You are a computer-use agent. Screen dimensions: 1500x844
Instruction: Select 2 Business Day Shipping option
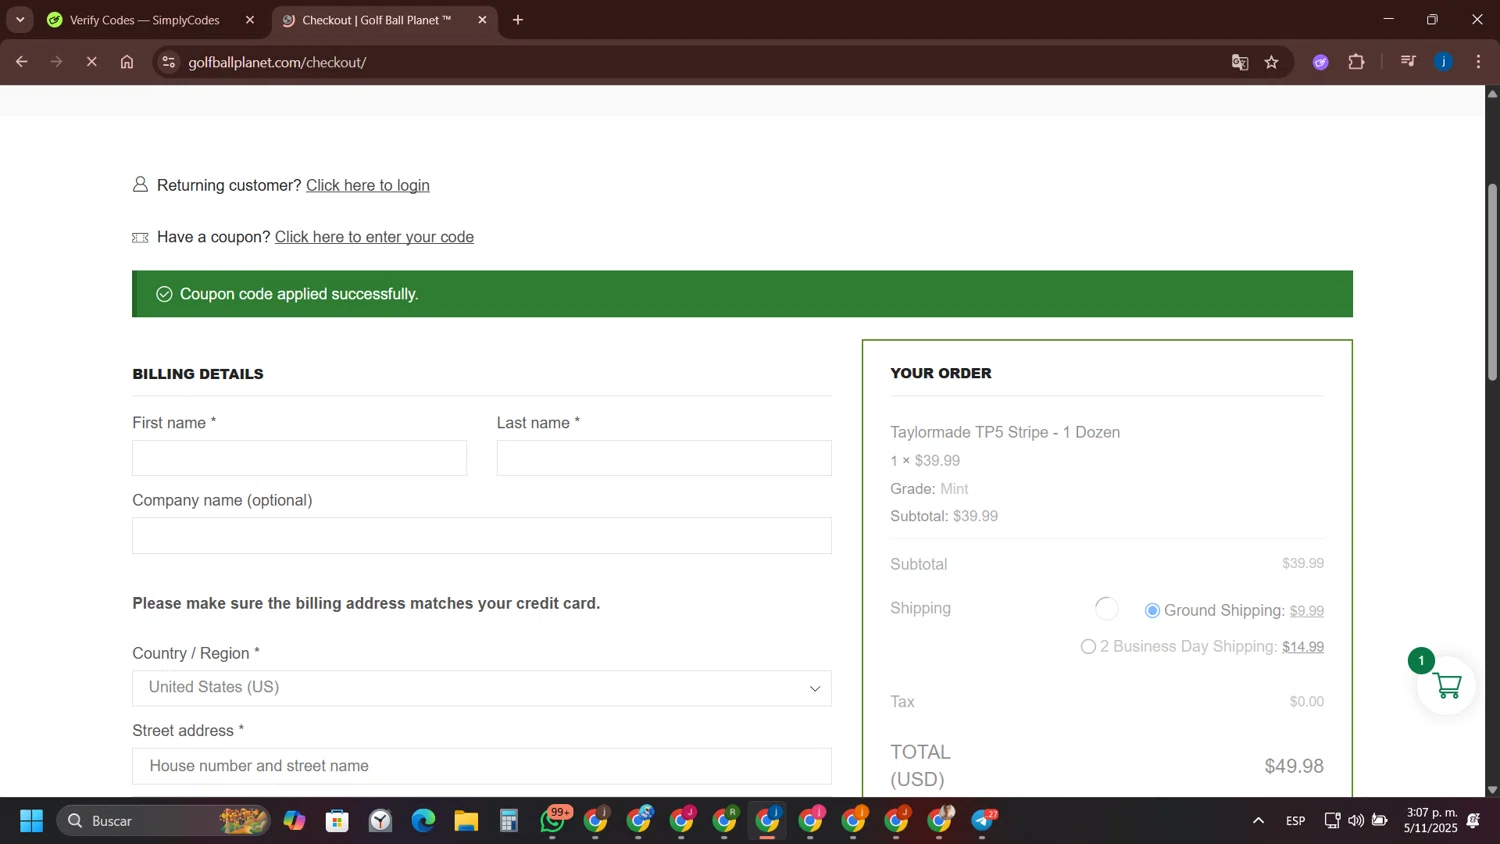coord(1088,647)
